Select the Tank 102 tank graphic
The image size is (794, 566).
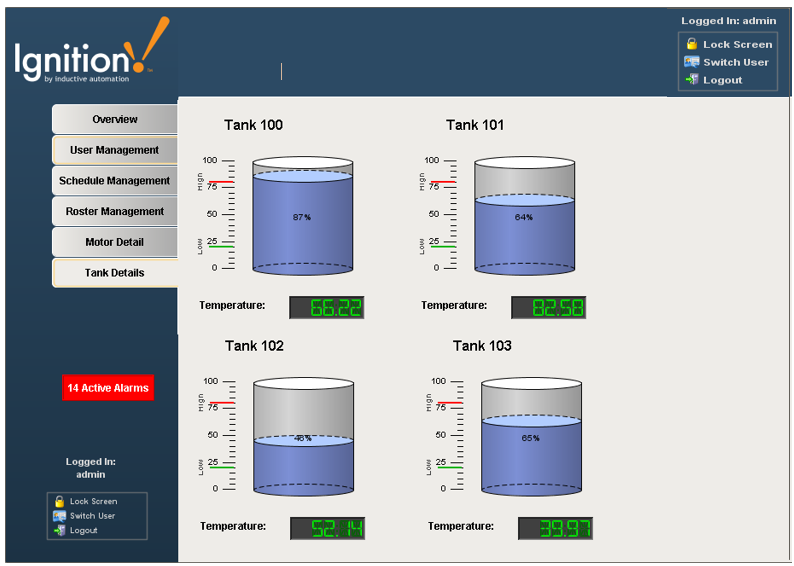coord(303,437)
